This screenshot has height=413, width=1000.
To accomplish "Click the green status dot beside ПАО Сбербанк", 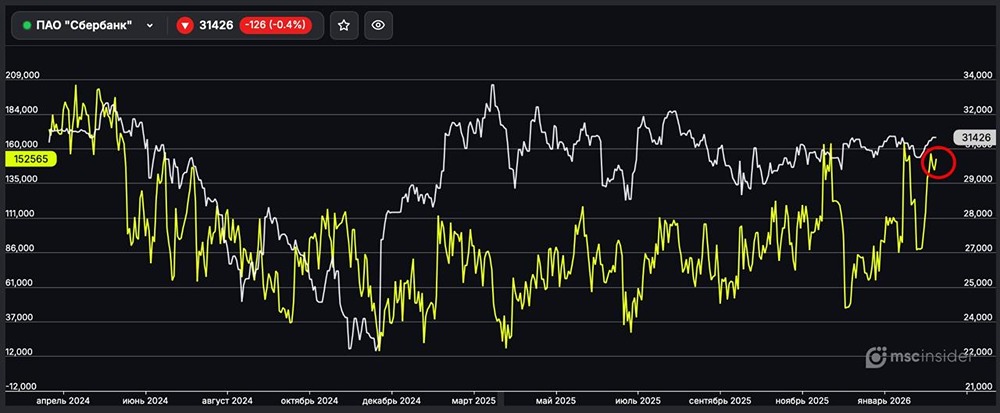I will click(27, 25).
